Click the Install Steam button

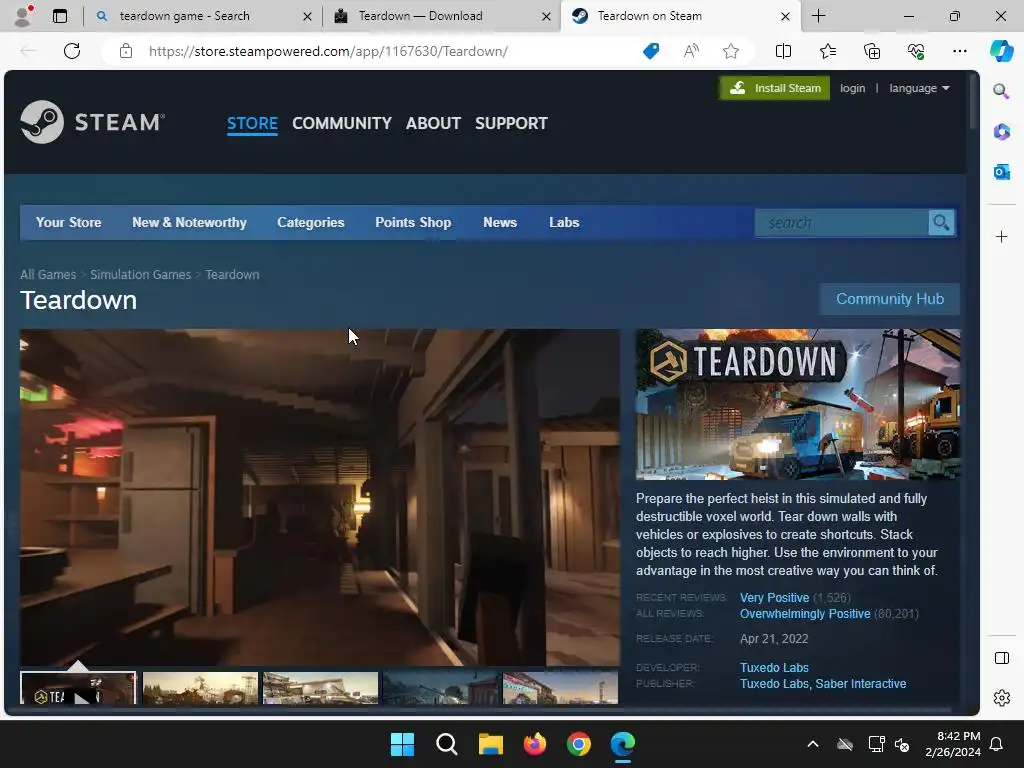pyautogui.click(x=775, y=88)
